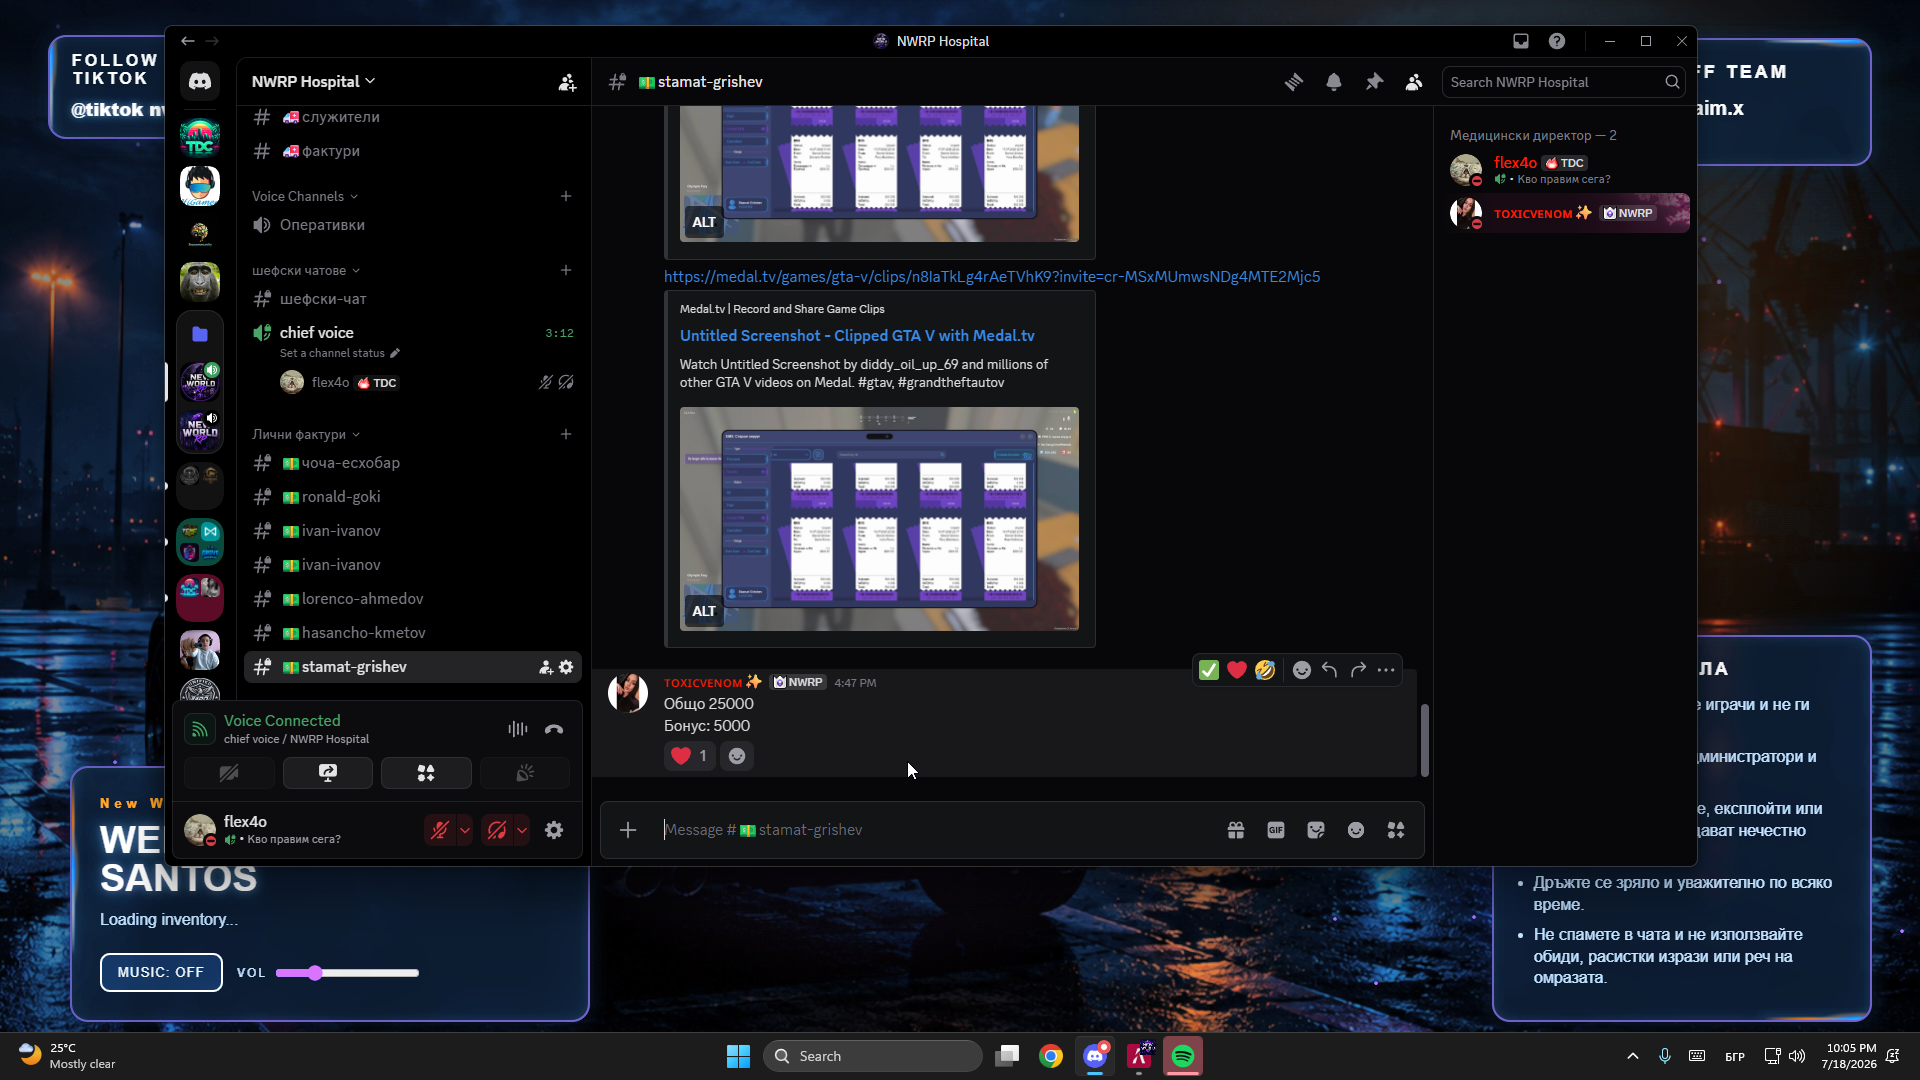The height and width of the screenshot is (1080, 1920).
Task: Open the lorenco-ahmedov channel
Action: click(x=413, y=599)
